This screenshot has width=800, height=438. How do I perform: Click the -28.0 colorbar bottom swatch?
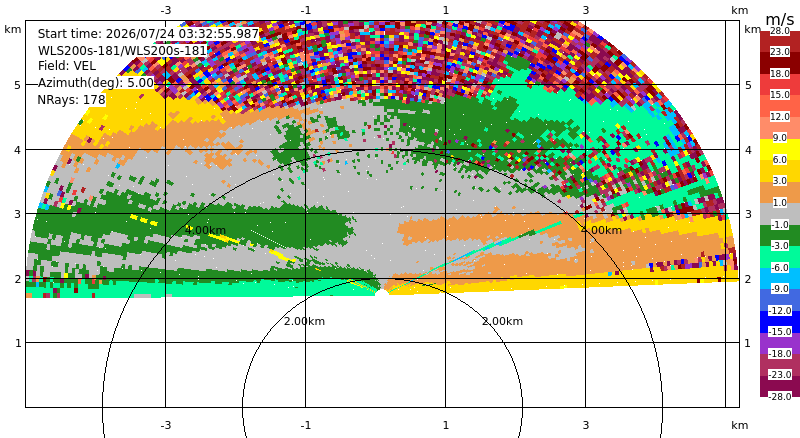[780, 393]
